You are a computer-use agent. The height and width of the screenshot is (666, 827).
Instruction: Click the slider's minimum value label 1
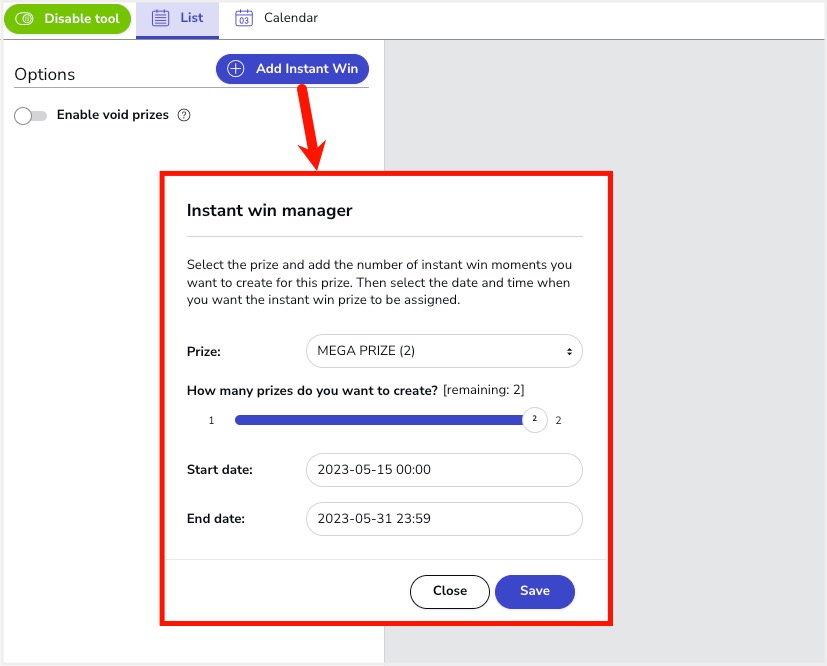click(212, 421)
